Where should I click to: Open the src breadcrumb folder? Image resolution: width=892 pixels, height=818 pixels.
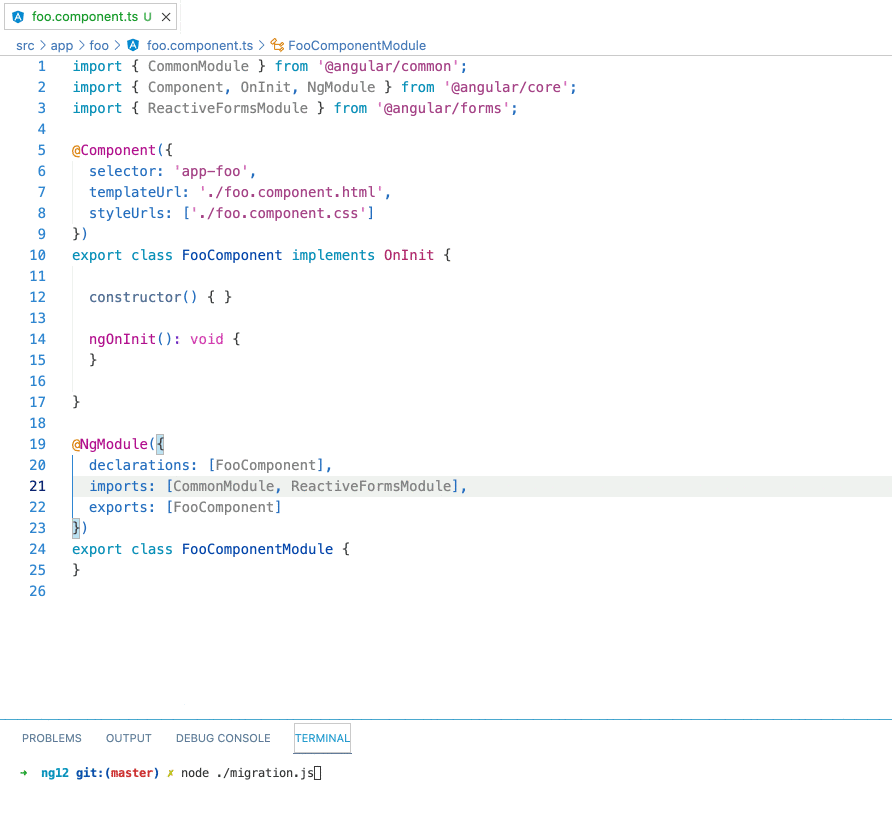pos(25,46)
